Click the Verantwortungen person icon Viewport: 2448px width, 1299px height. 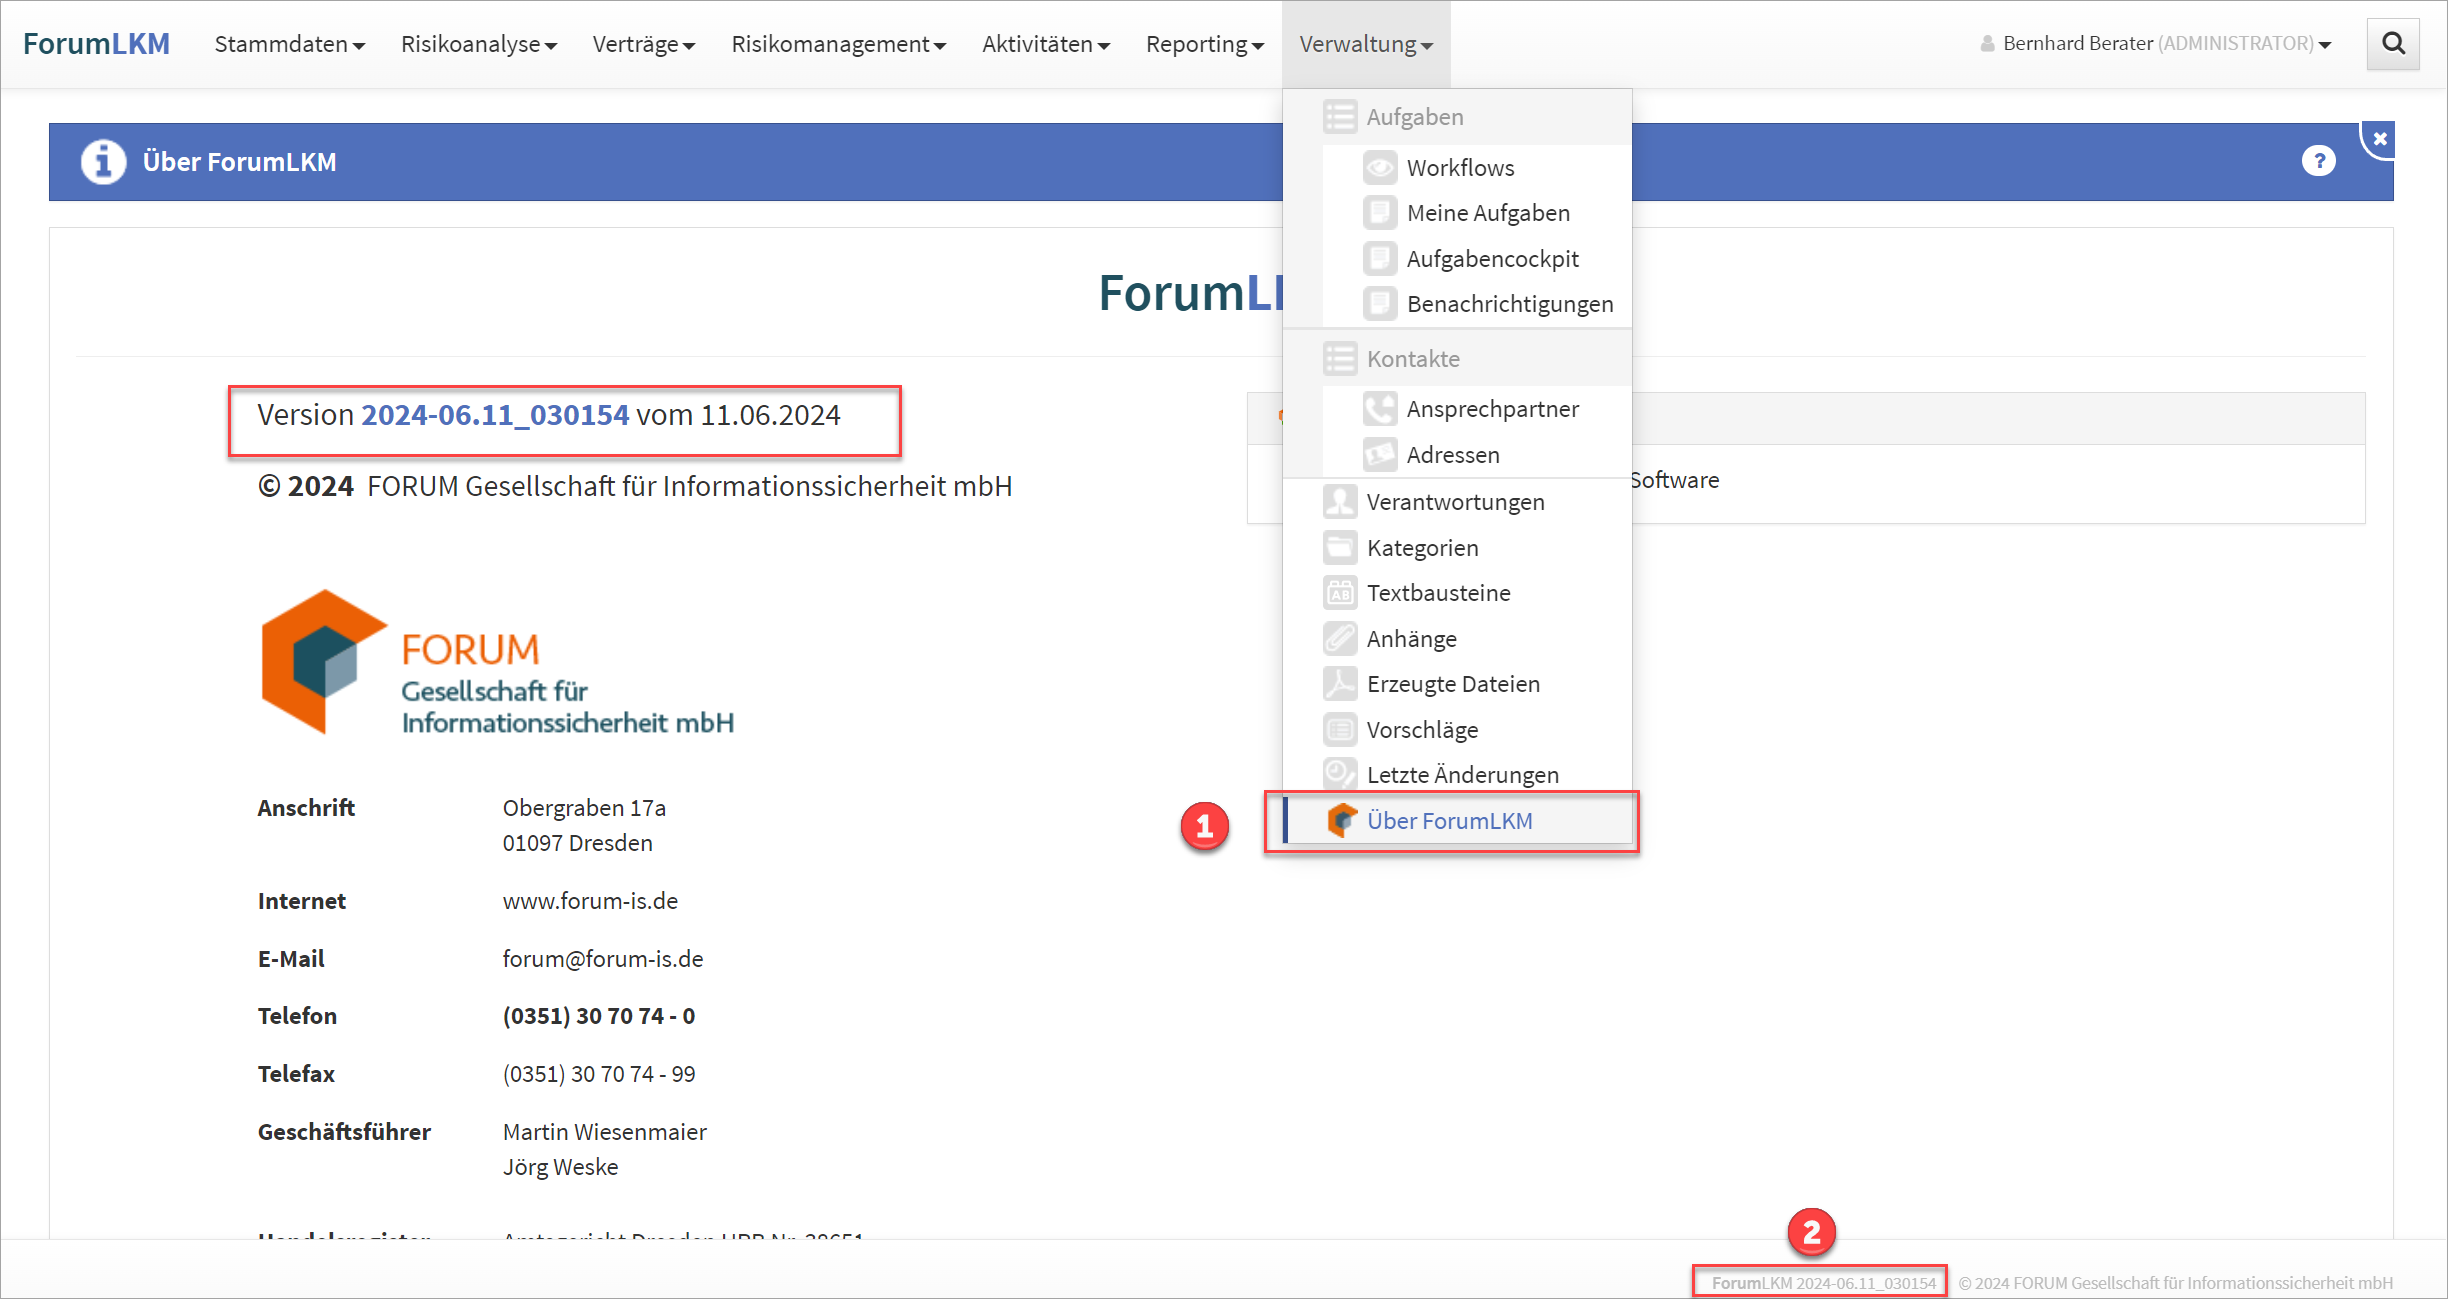[1339, 502]
